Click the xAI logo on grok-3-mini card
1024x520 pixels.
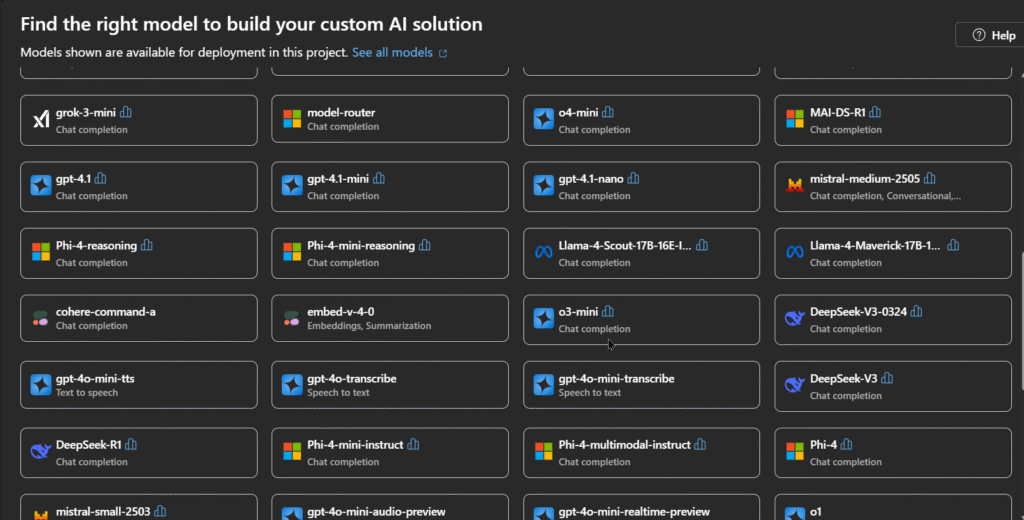pos(41,119)
